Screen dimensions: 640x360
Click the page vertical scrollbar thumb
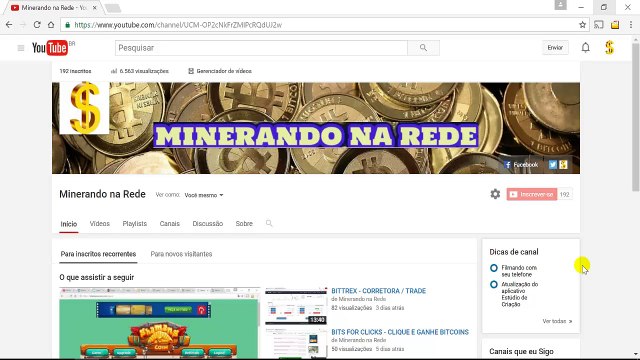tap(636, 116)
